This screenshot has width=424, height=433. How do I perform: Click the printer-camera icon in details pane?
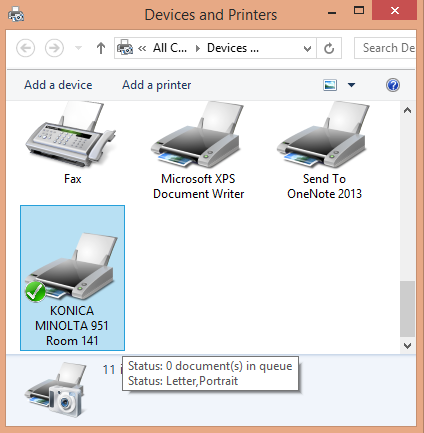[x=55, y=389]
